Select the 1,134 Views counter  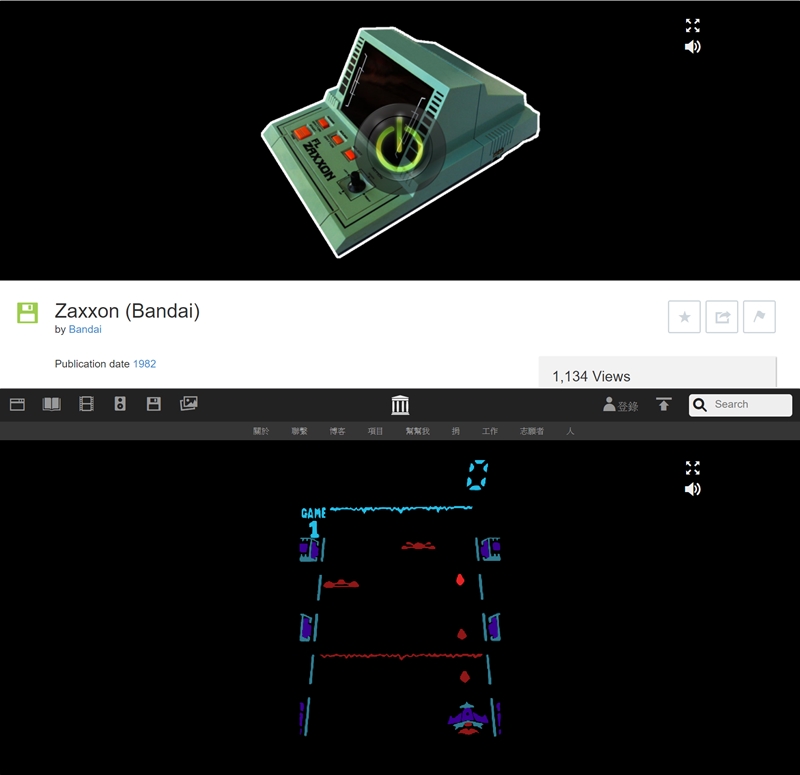pyautogui.click(x=591, y=377)
